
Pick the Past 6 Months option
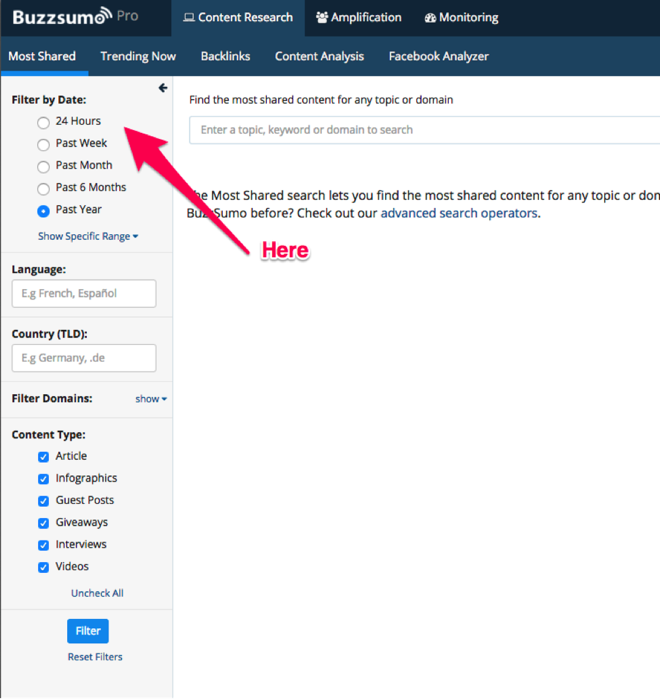(x=43, y=189)
